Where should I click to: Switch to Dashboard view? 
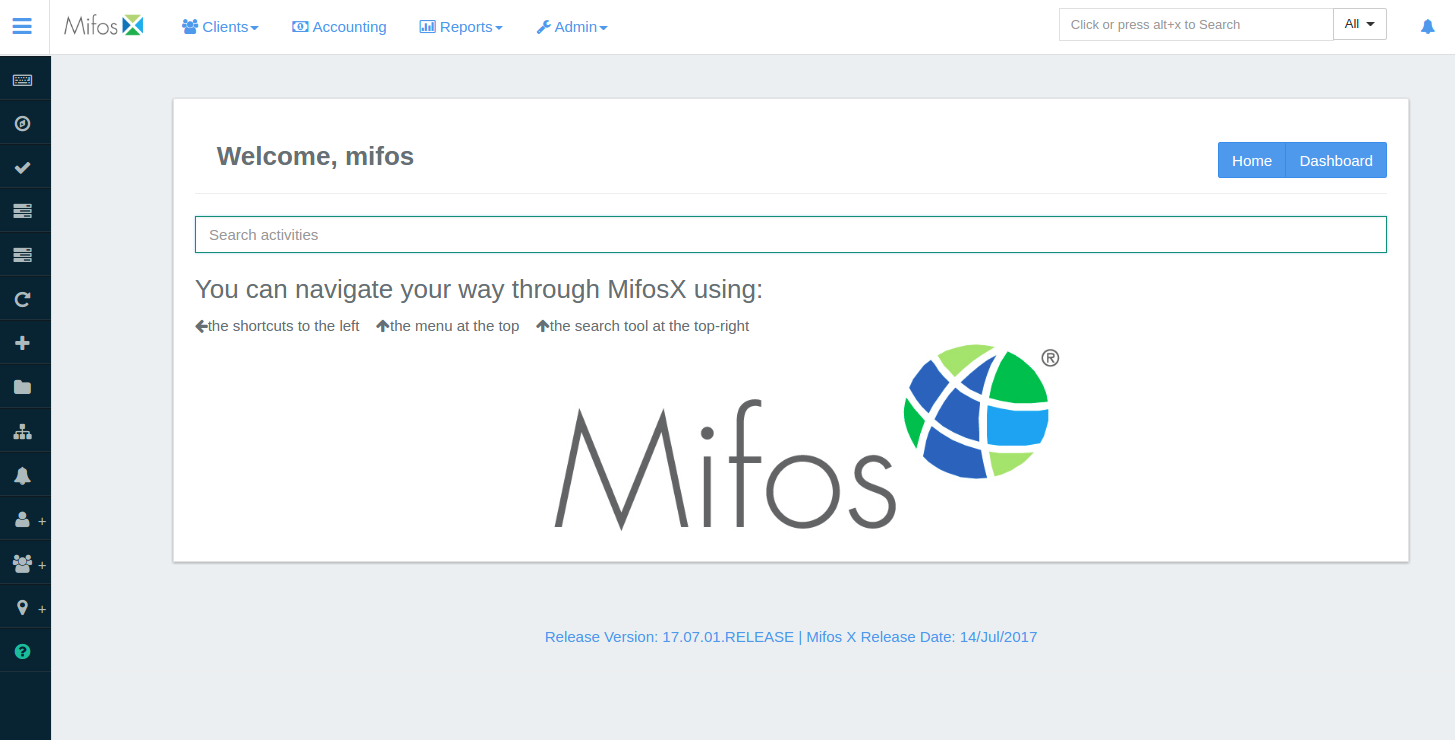(x=1336, y=160)
